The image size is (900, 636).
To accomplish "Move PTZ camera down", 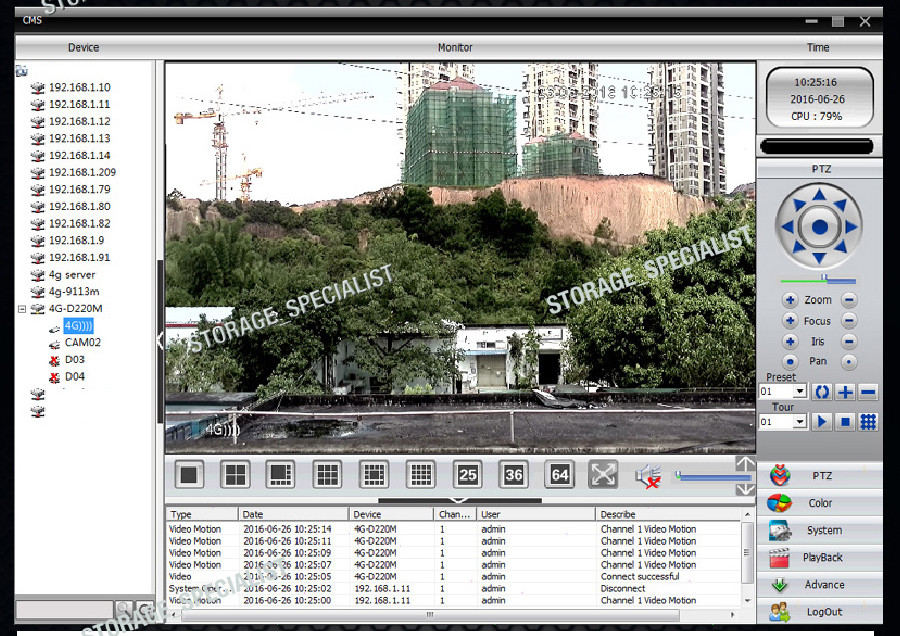I will click(x=819, y=258).
